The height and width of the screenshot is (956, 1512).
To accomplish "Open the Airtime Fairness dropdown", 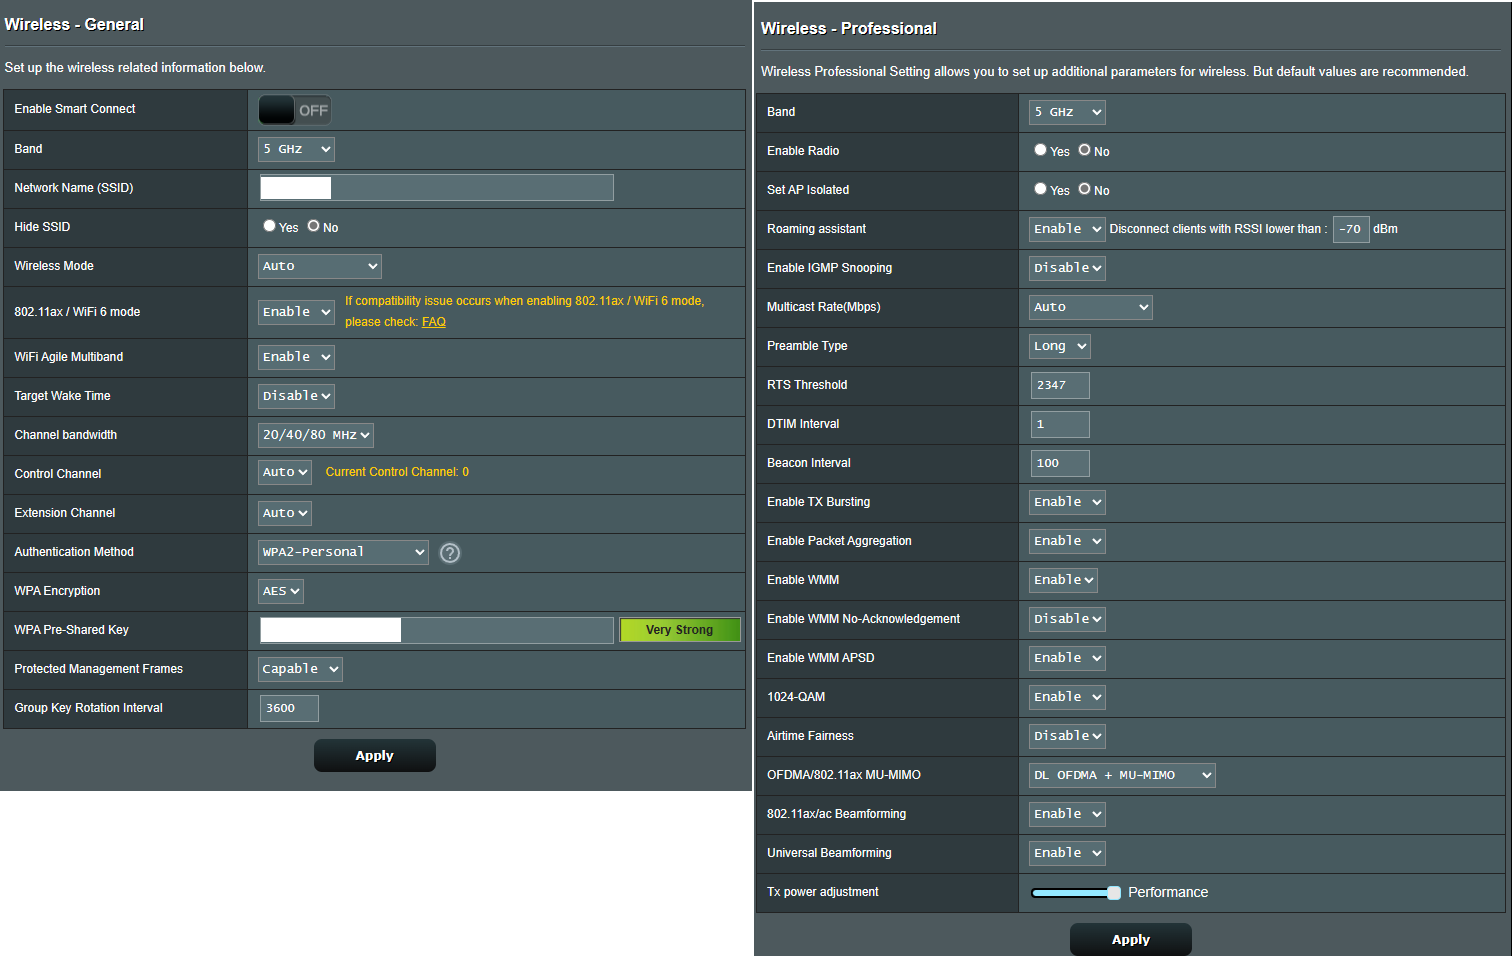I will 1067,736.
